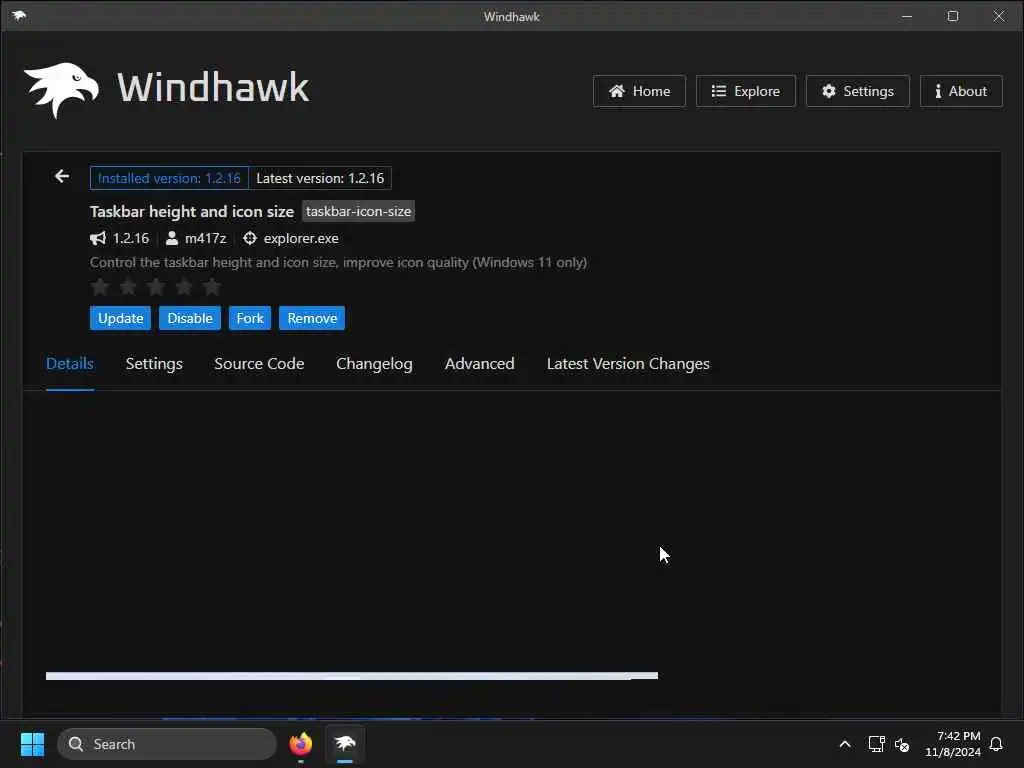Viewport: 1024px width, 768px height.
Task: Click the Windhawk taskbar icon
Action: pos(345,744)
